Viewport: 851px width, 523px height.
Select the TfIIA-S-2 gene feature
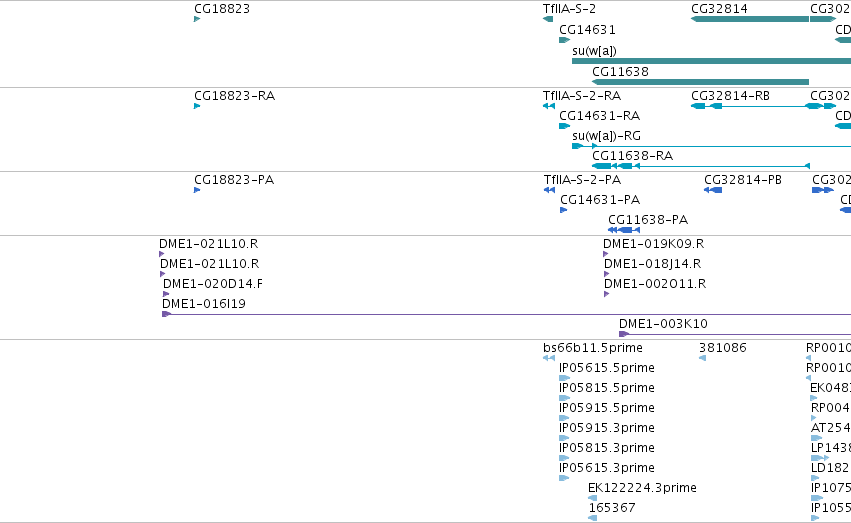548,19
